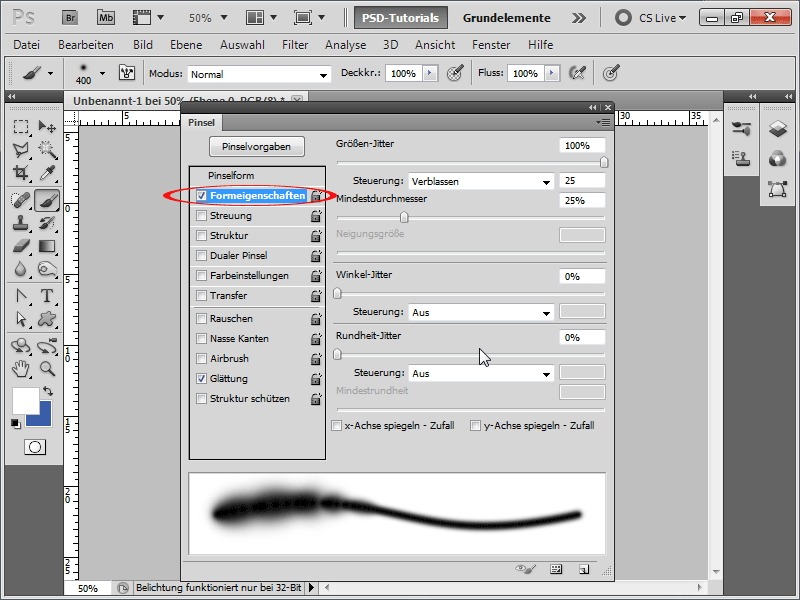Choose the Type tool
The image size is (800, 600).
(x=47, y=296)
